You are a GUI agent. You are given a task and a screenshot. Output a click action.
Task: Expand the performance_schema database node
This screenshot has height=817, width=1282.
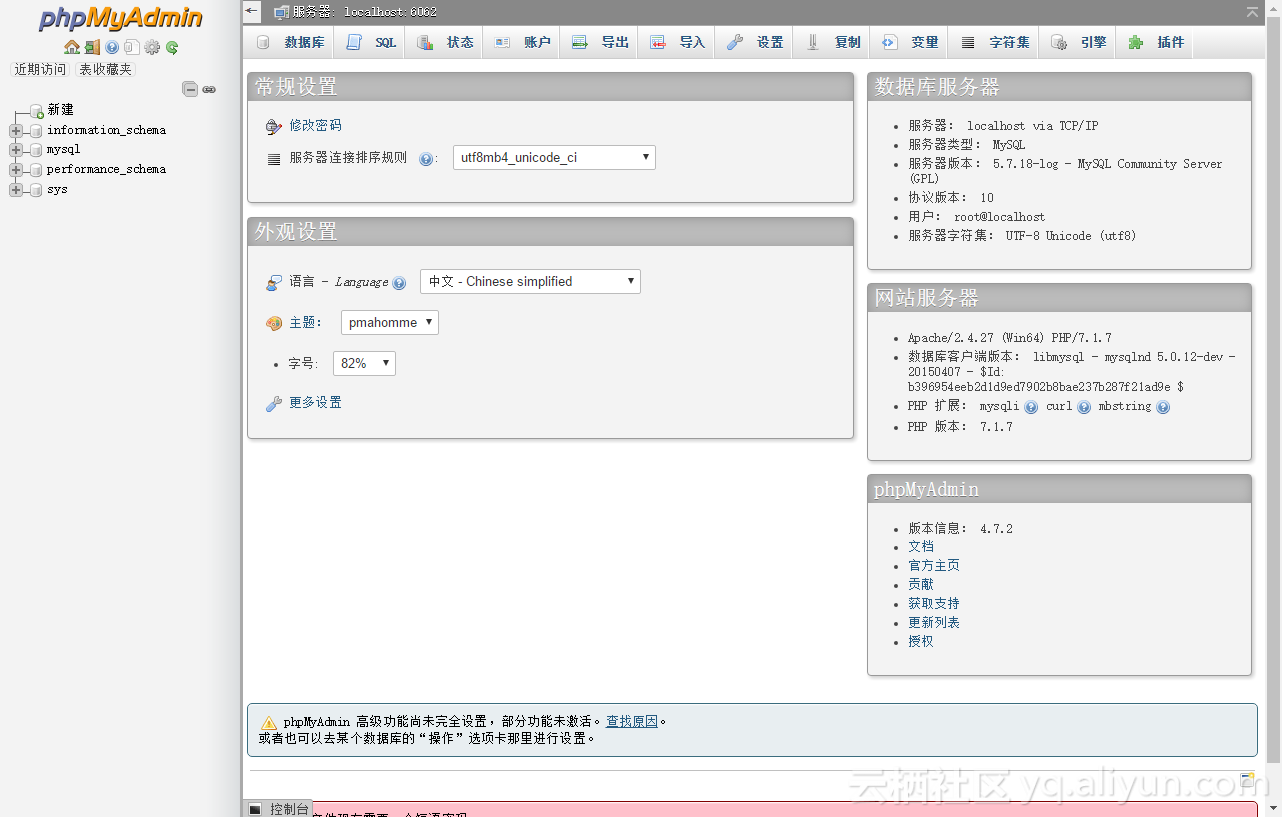16,169
